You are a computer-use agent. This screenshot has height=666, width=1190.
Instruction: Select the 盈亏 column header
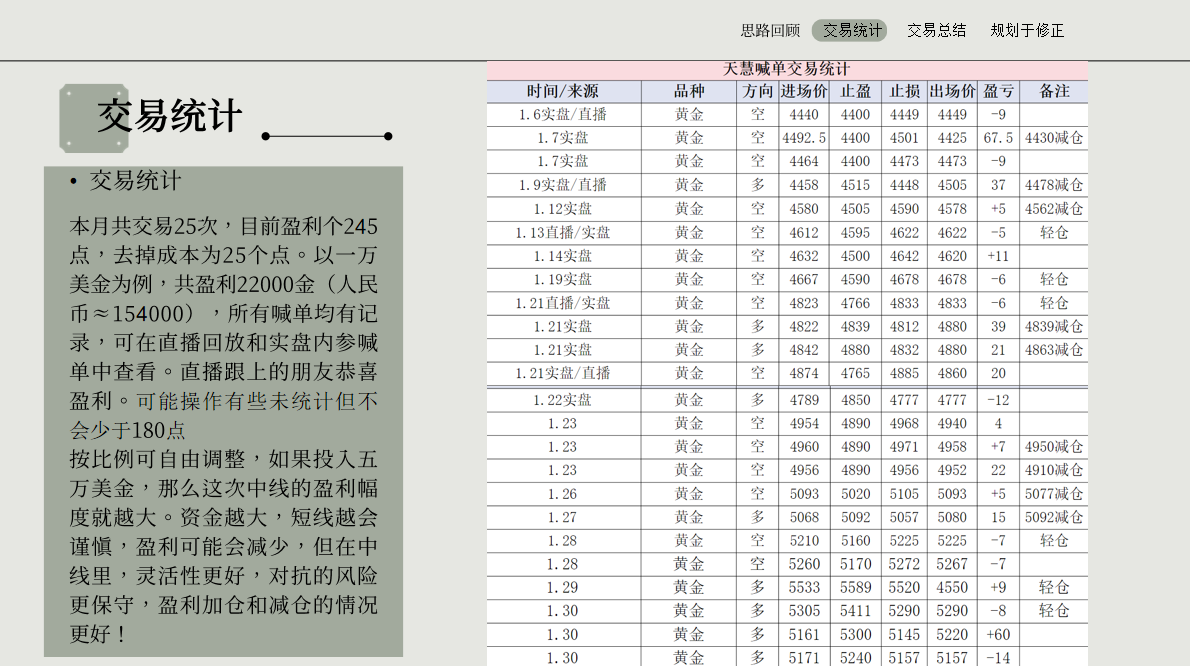coord(998,91)
